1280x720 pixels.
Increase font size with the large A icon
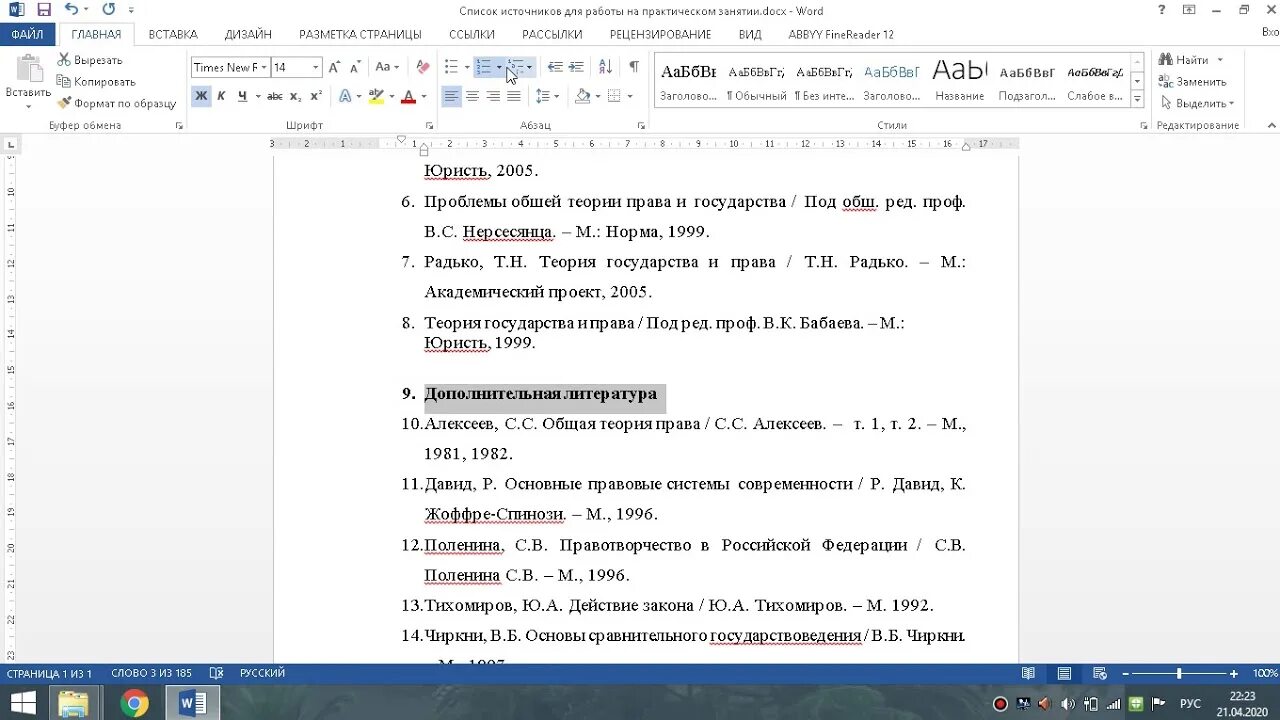coord(334,67)
